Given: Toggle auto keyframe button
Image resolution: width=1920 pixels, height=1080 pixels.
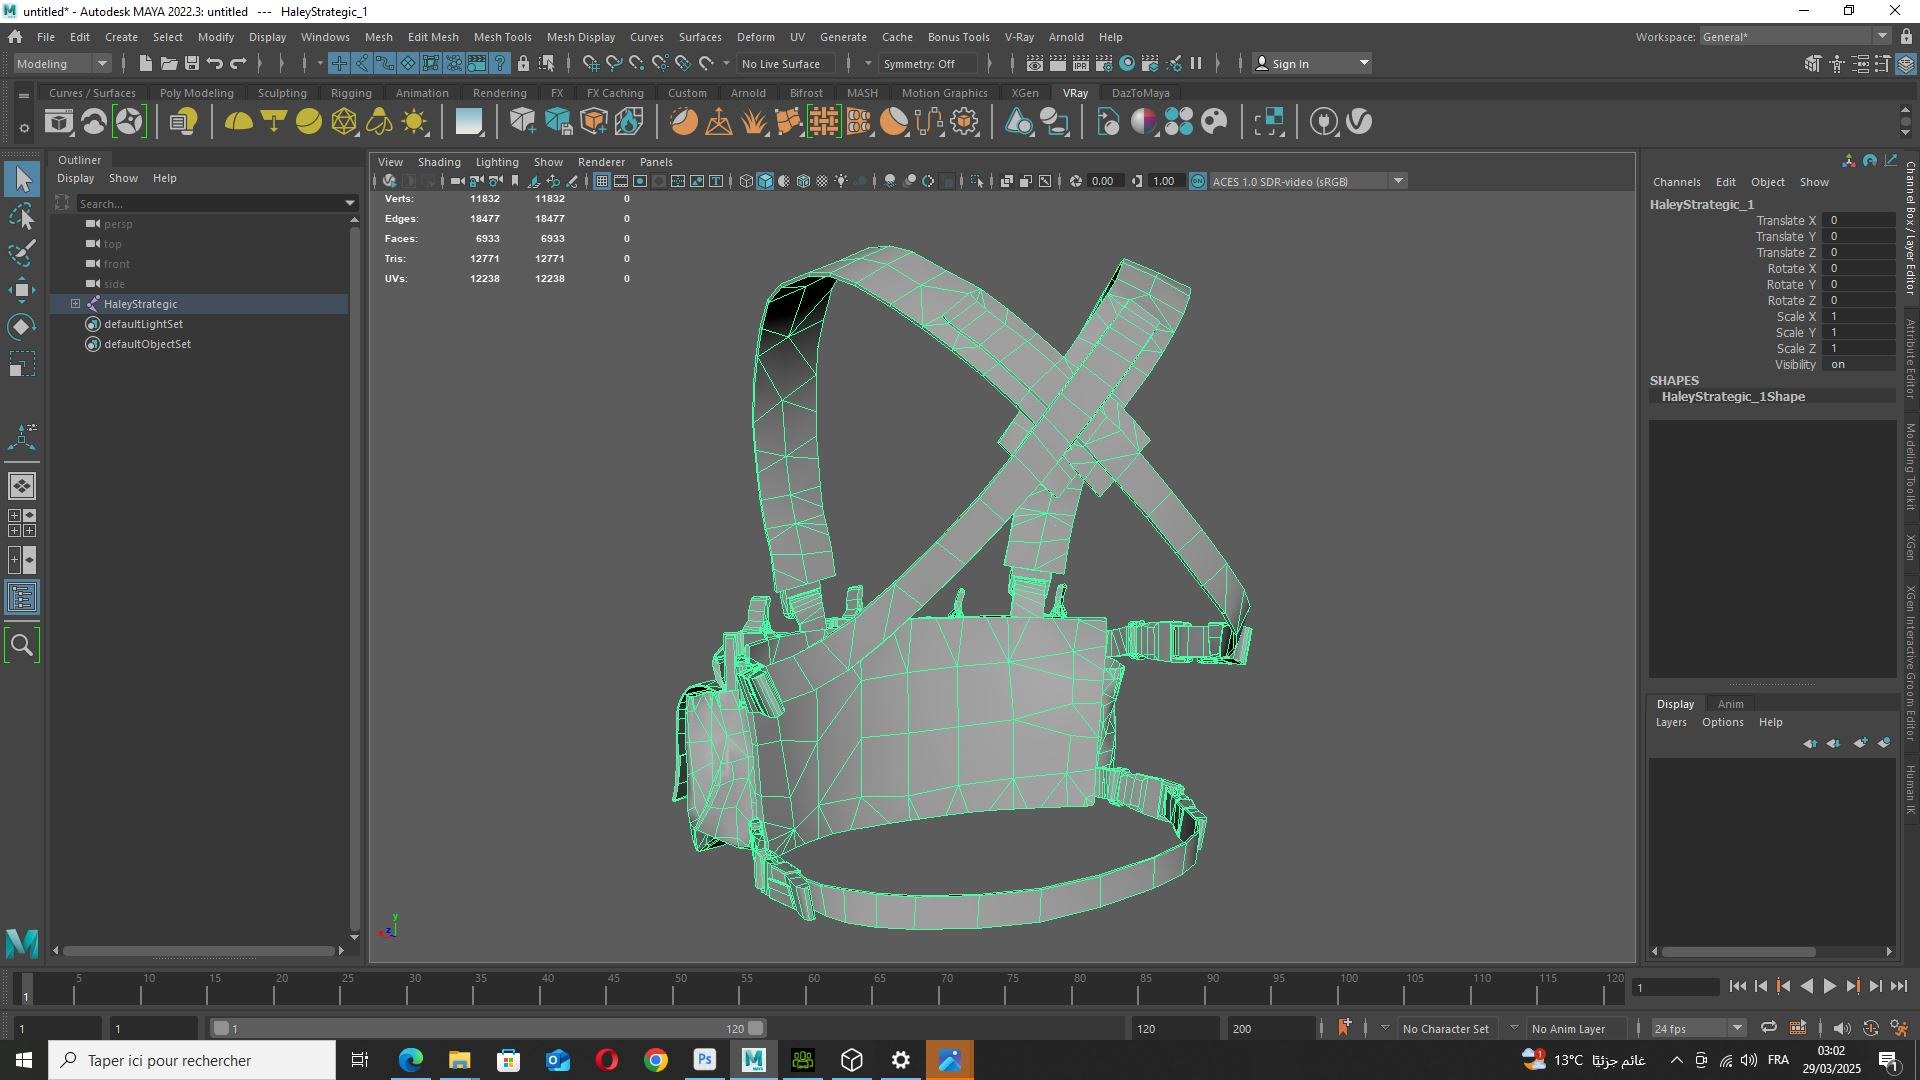Looking at the screenshot, I should [1871, 1028].
